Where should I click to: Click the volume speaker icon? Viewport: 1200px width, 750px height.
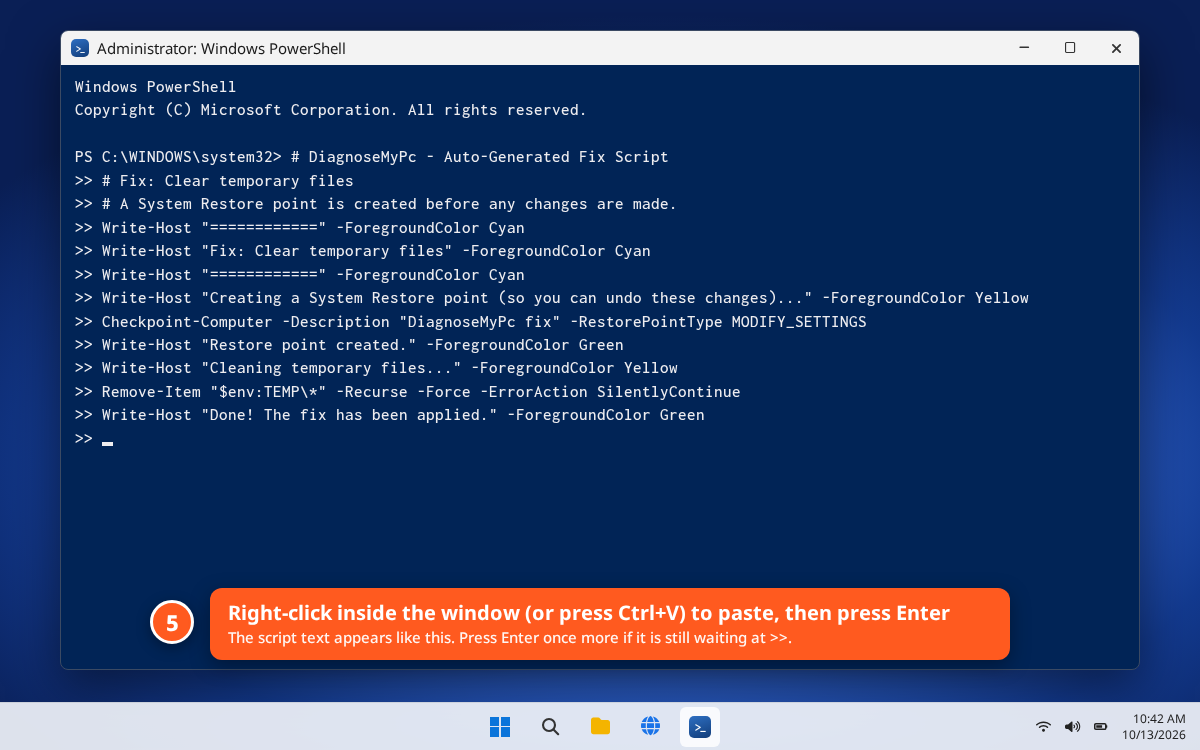coord(1072,727)
